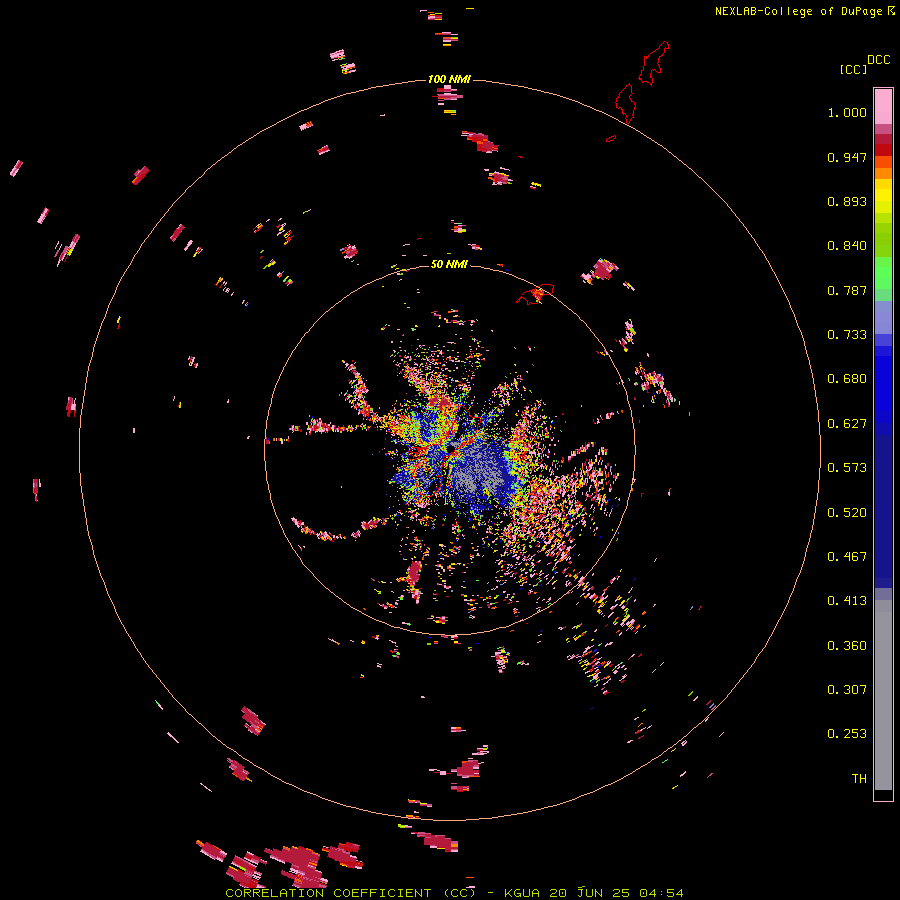900x900 pixels.
Task: Click the 100 NMI range ring label
Action: 449,79
